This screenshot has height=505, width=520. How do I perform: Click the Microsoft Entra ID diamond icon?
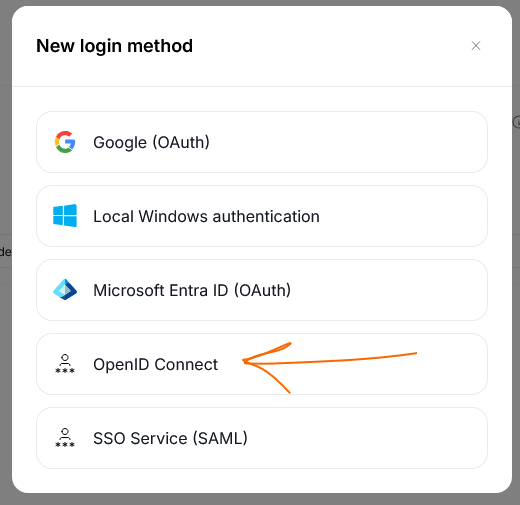pos(65,290)
